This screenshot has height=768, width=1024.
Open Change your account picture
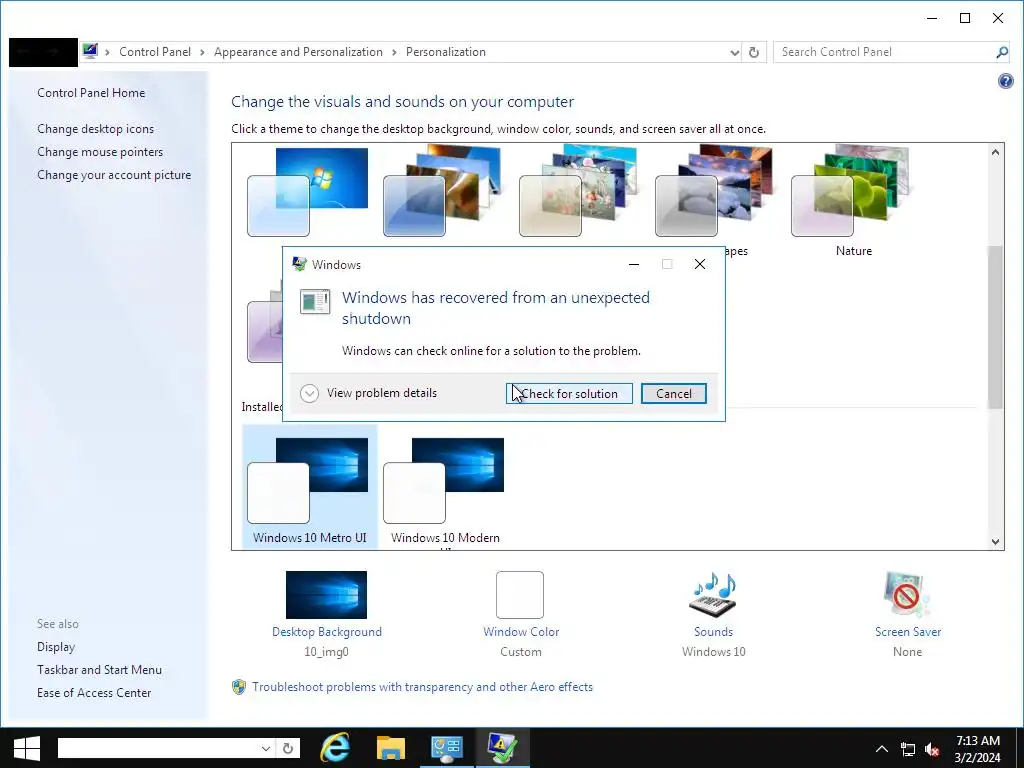coord(114,174)
